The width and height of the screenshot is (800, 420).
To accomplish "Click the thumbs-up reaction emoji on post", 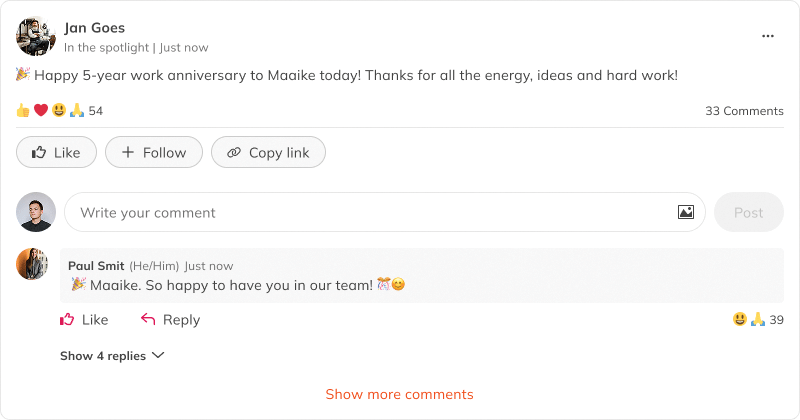I will (x=23, y=110).
